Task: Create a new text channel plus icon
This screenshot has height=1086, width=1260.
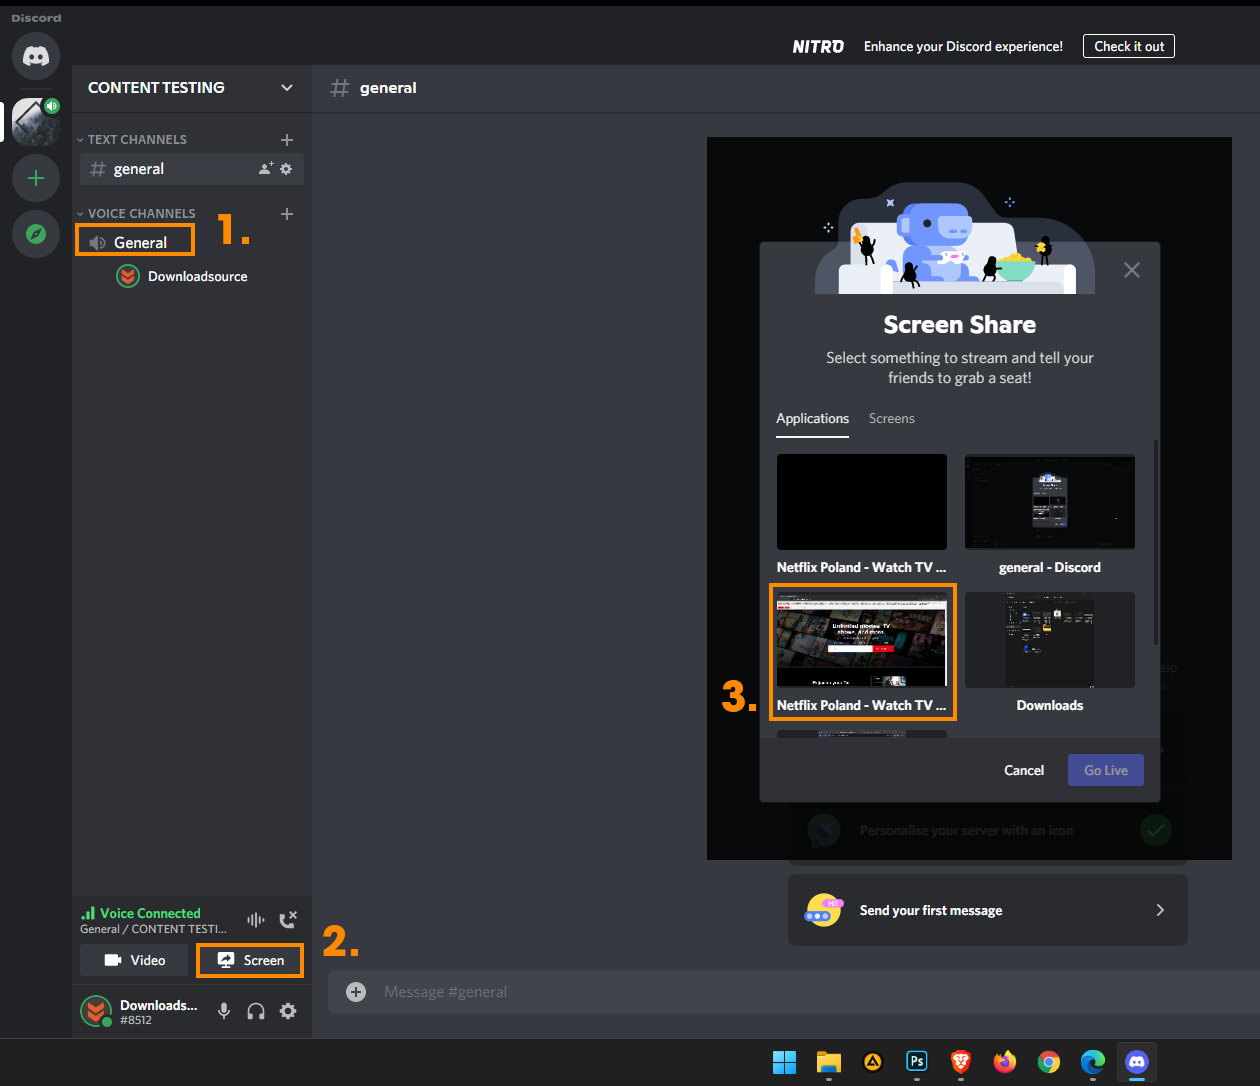Action: click(x=287, y=140)
